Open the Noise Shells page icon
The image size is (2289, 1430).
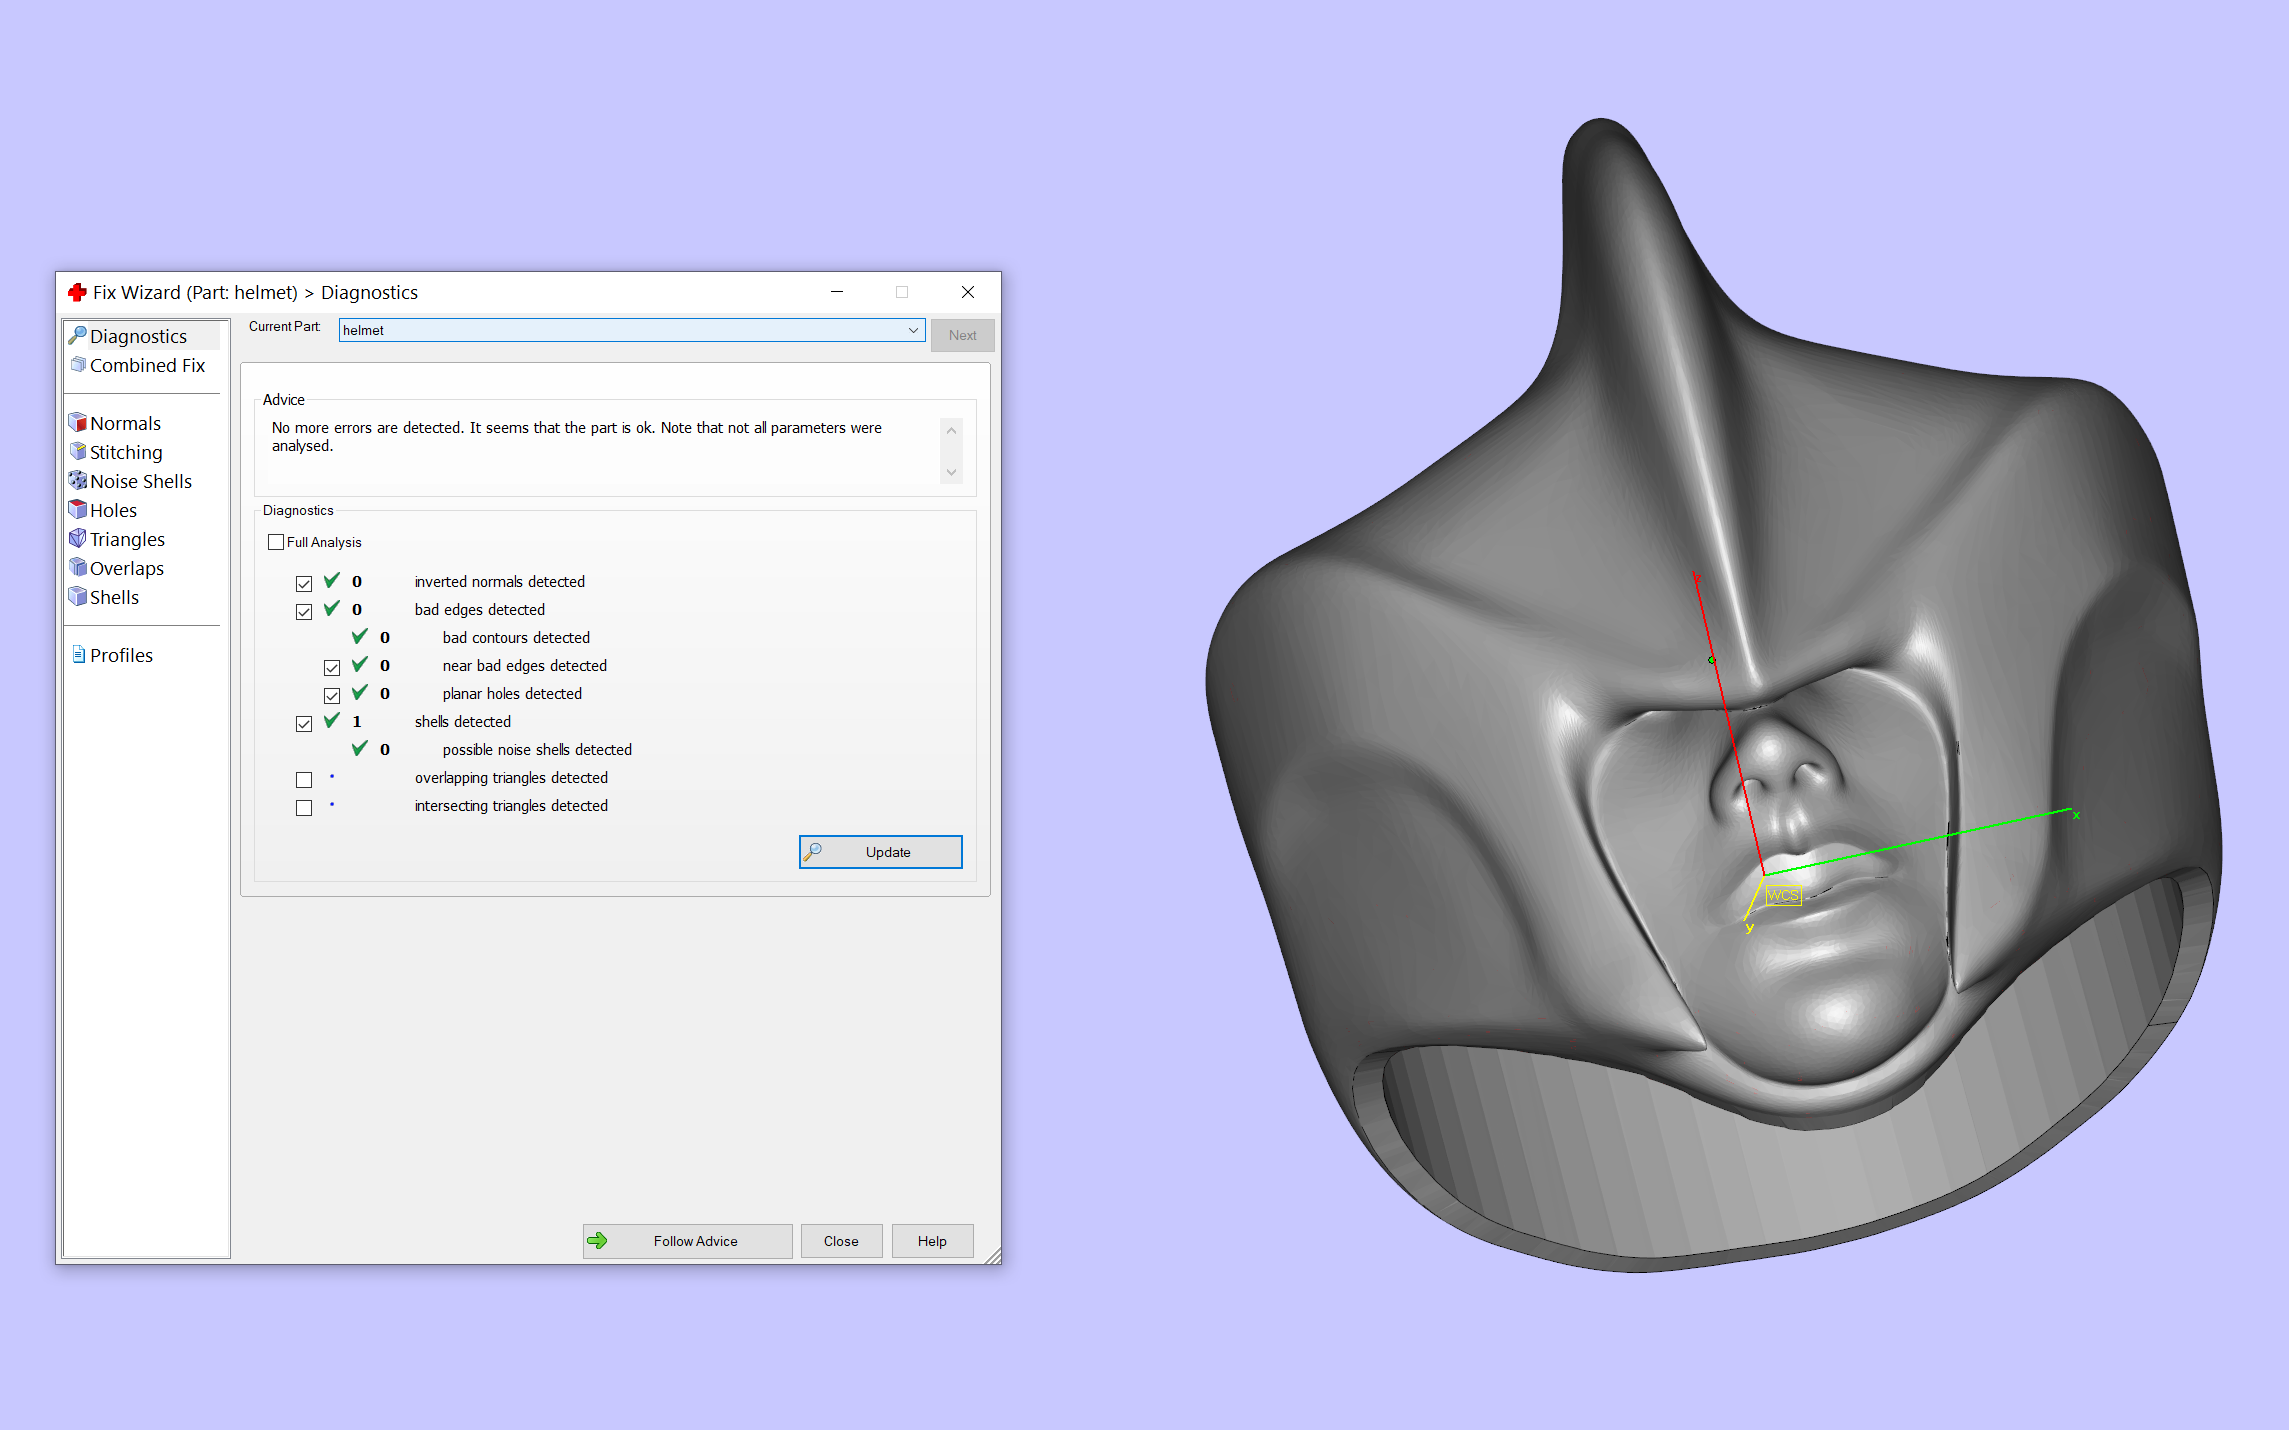click(78, 480)
